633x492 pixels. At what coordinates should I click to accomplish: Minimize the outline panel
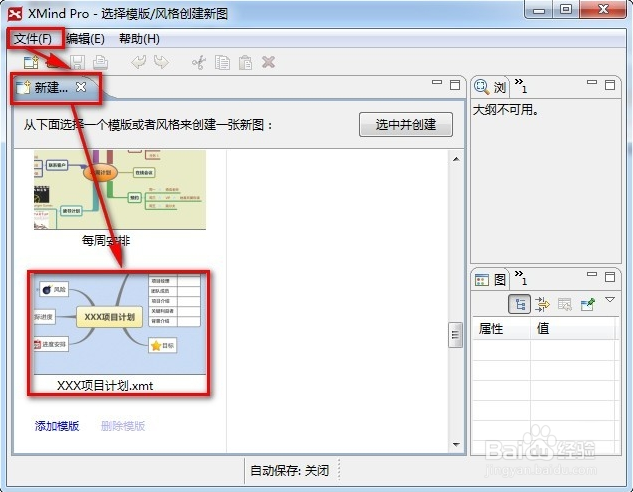coord(592,82)
